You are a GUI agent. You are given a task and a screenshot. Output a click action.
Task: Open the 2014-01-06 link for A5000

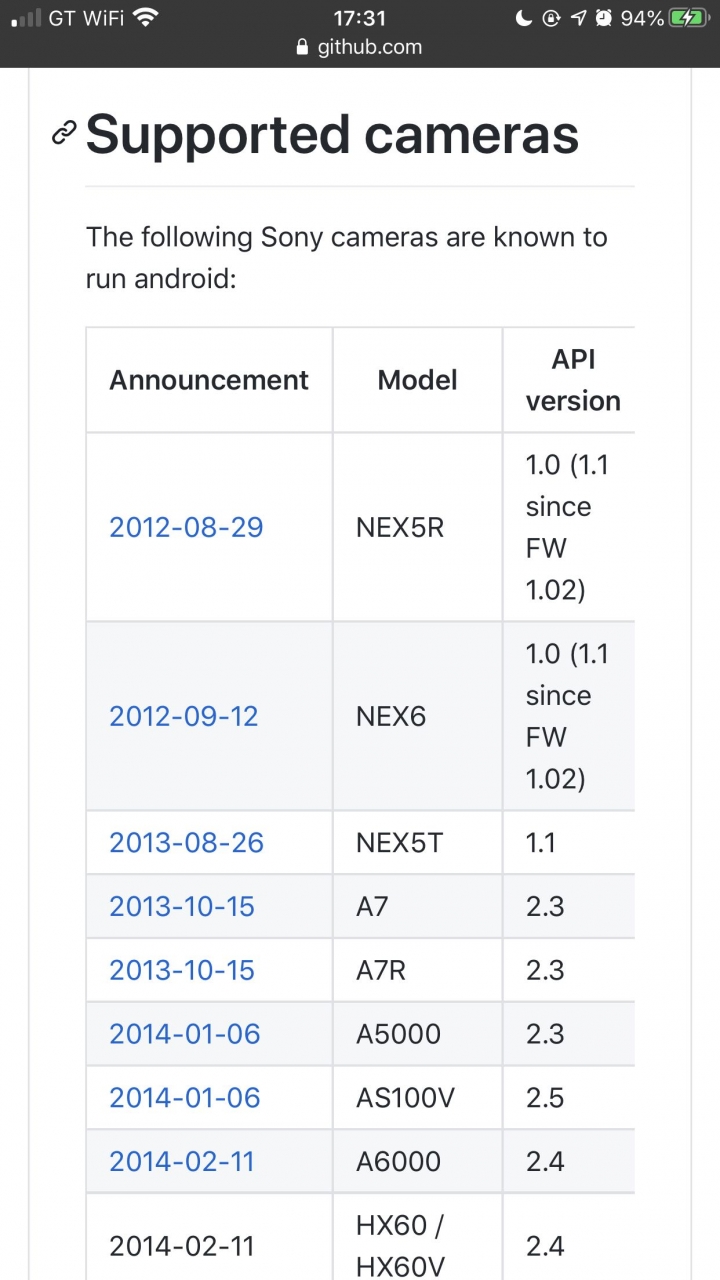[x=185, y=1034]
